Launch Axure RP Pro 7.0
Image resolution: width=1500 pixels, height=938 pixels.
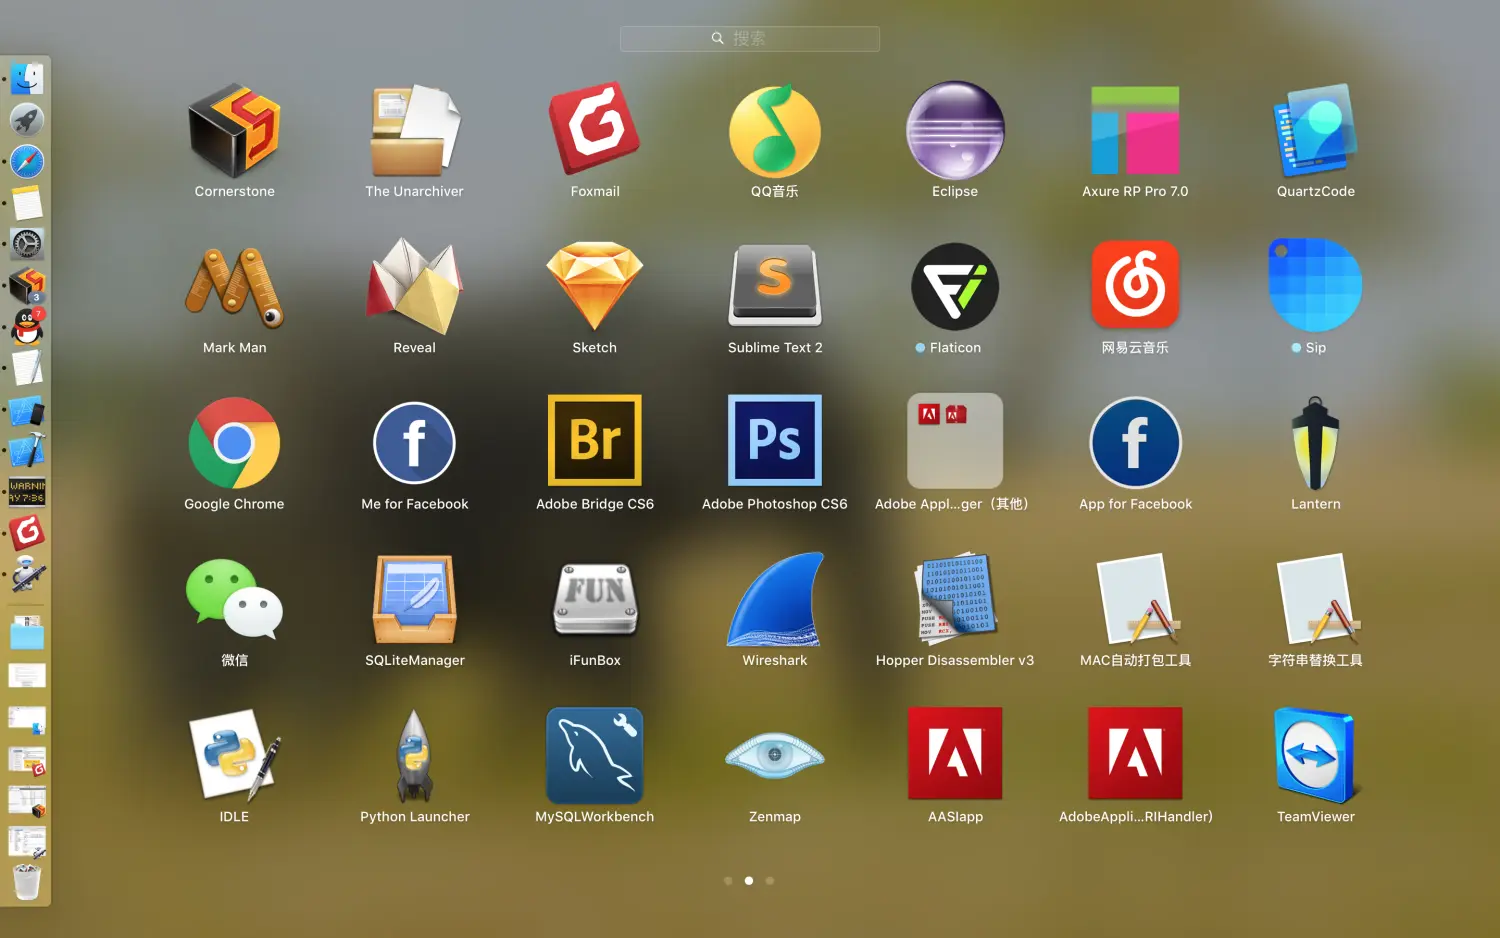click(x=1135, y=131)
